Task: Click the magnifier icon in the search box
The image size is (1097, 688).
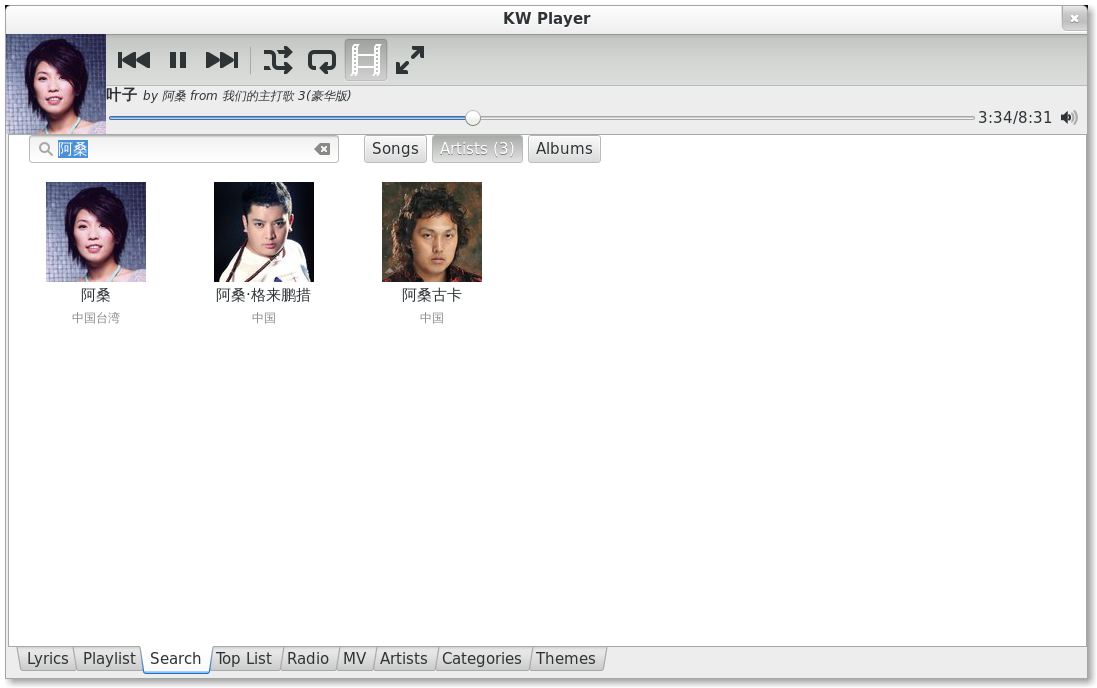Action: [45, 149]
